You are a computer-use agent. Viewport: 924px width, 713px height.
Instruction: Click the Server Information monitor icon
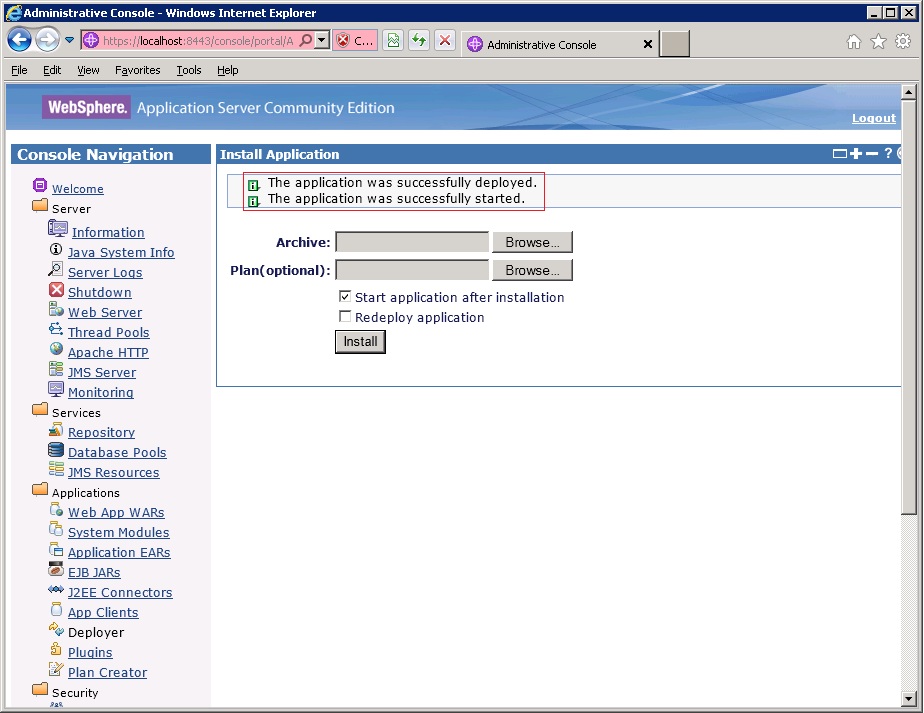point(58,229)
